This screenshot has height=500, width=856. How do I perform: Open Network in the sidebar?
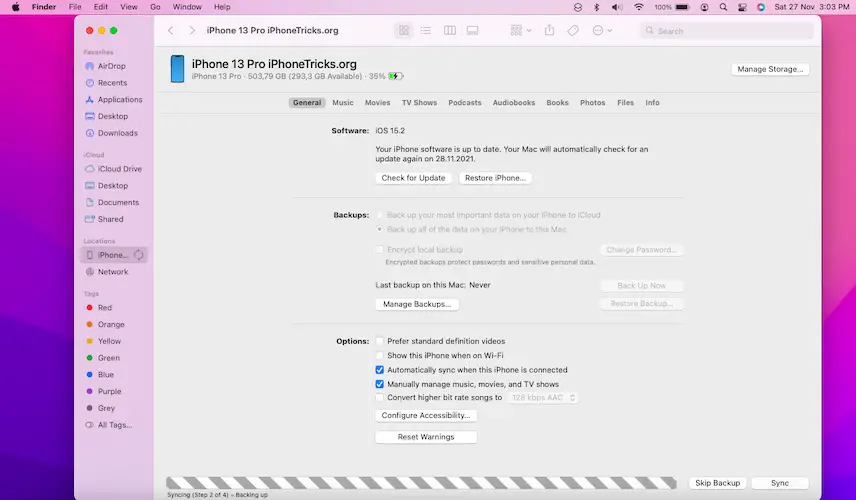[x=113, y=272]
